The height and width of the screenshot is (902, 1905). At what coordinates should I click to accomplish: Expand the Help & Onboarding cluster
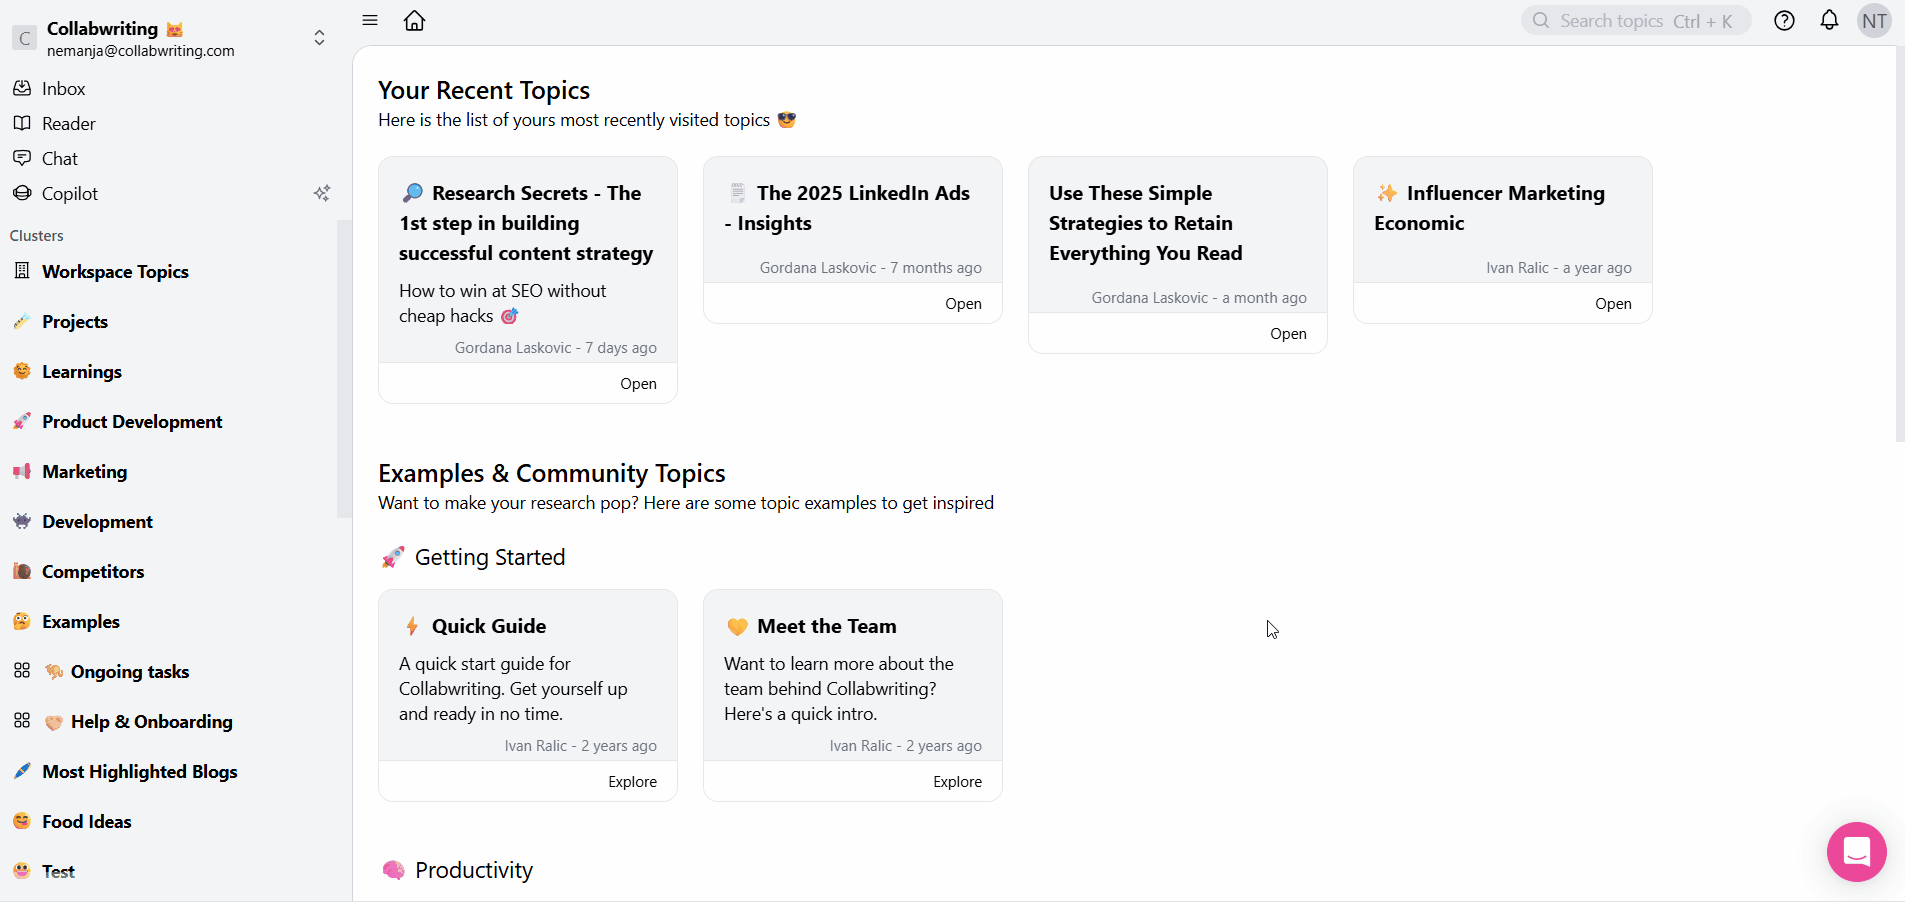pos(22,721)
